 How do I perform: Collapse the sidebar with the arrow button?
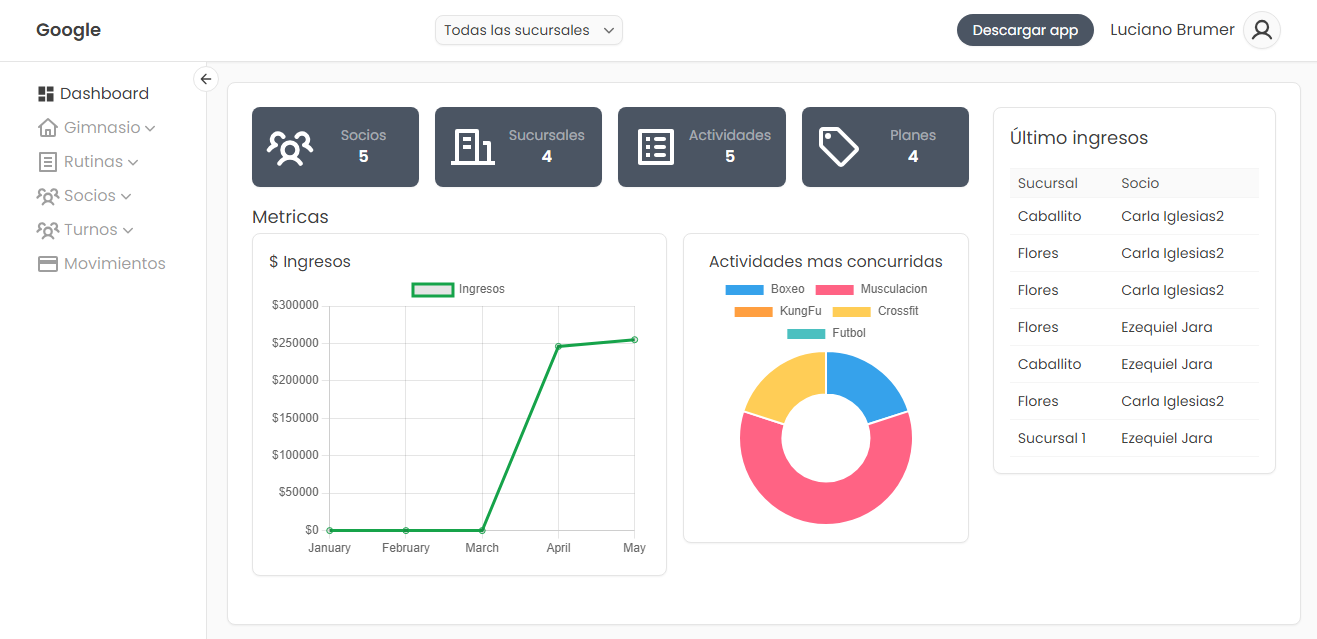(206, 79)
